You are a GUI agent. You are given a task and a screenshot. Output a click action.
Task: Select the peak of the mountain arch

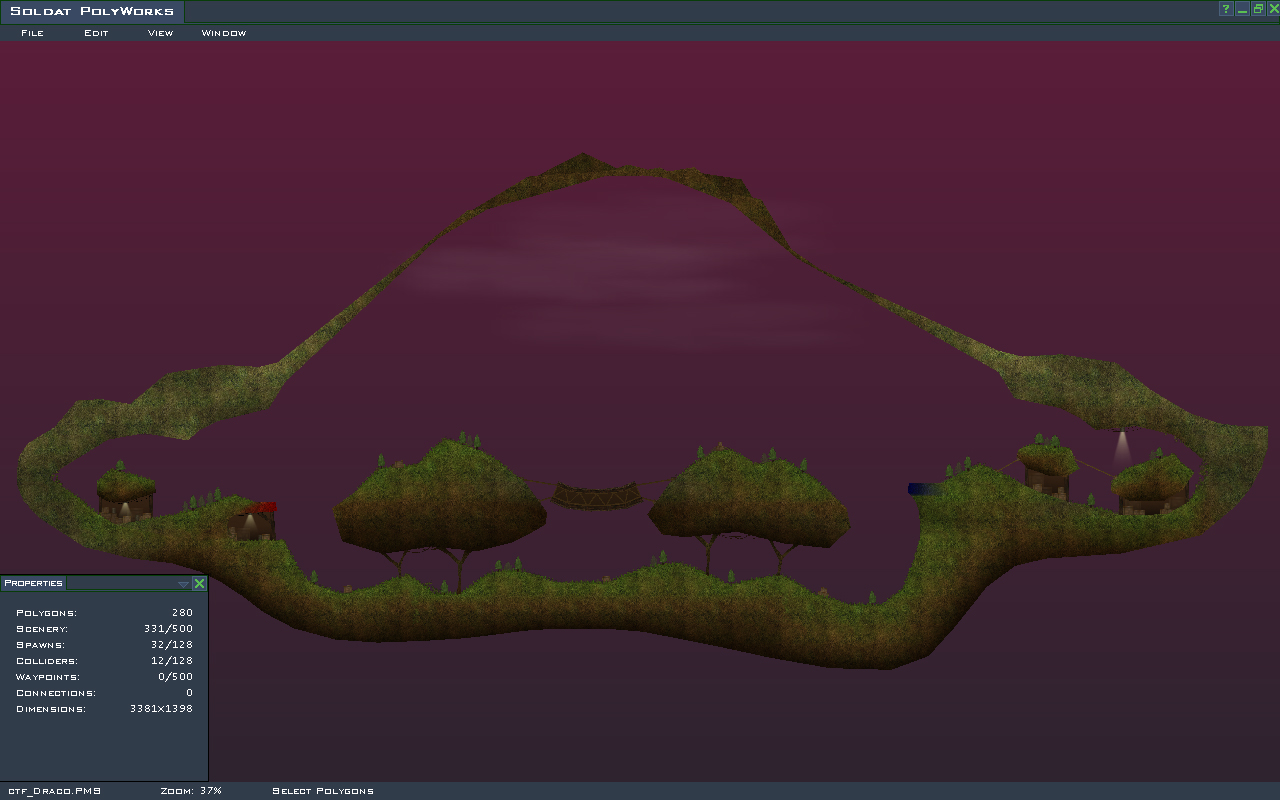tap(583, 160)
